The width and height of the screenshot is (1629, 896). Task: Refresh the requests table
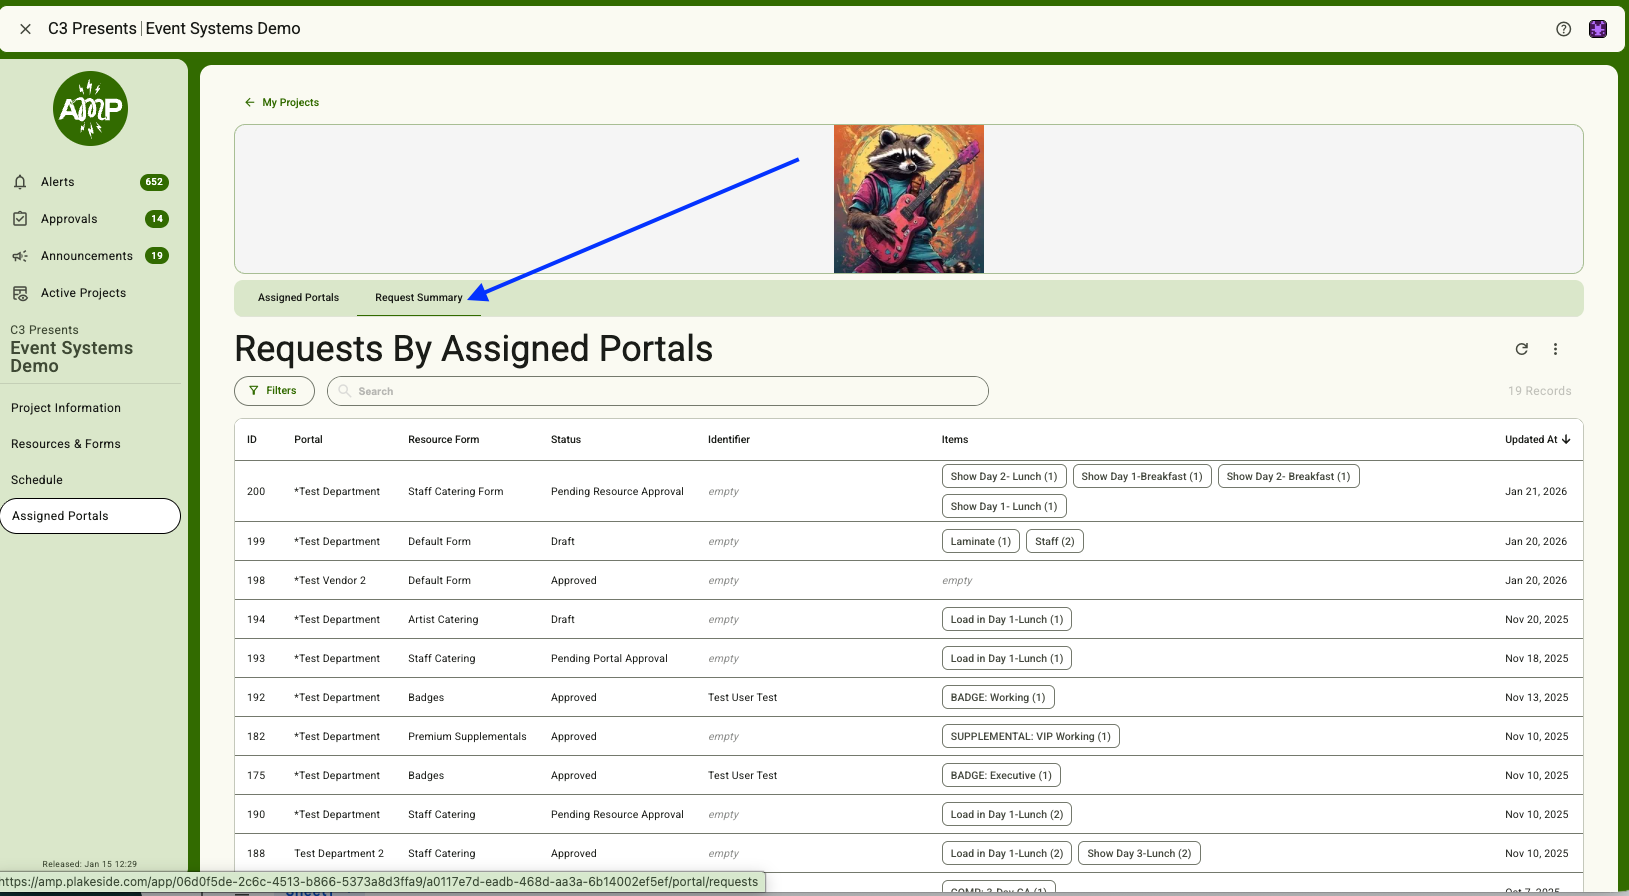pyautogui.click(x=1522, y=349)
